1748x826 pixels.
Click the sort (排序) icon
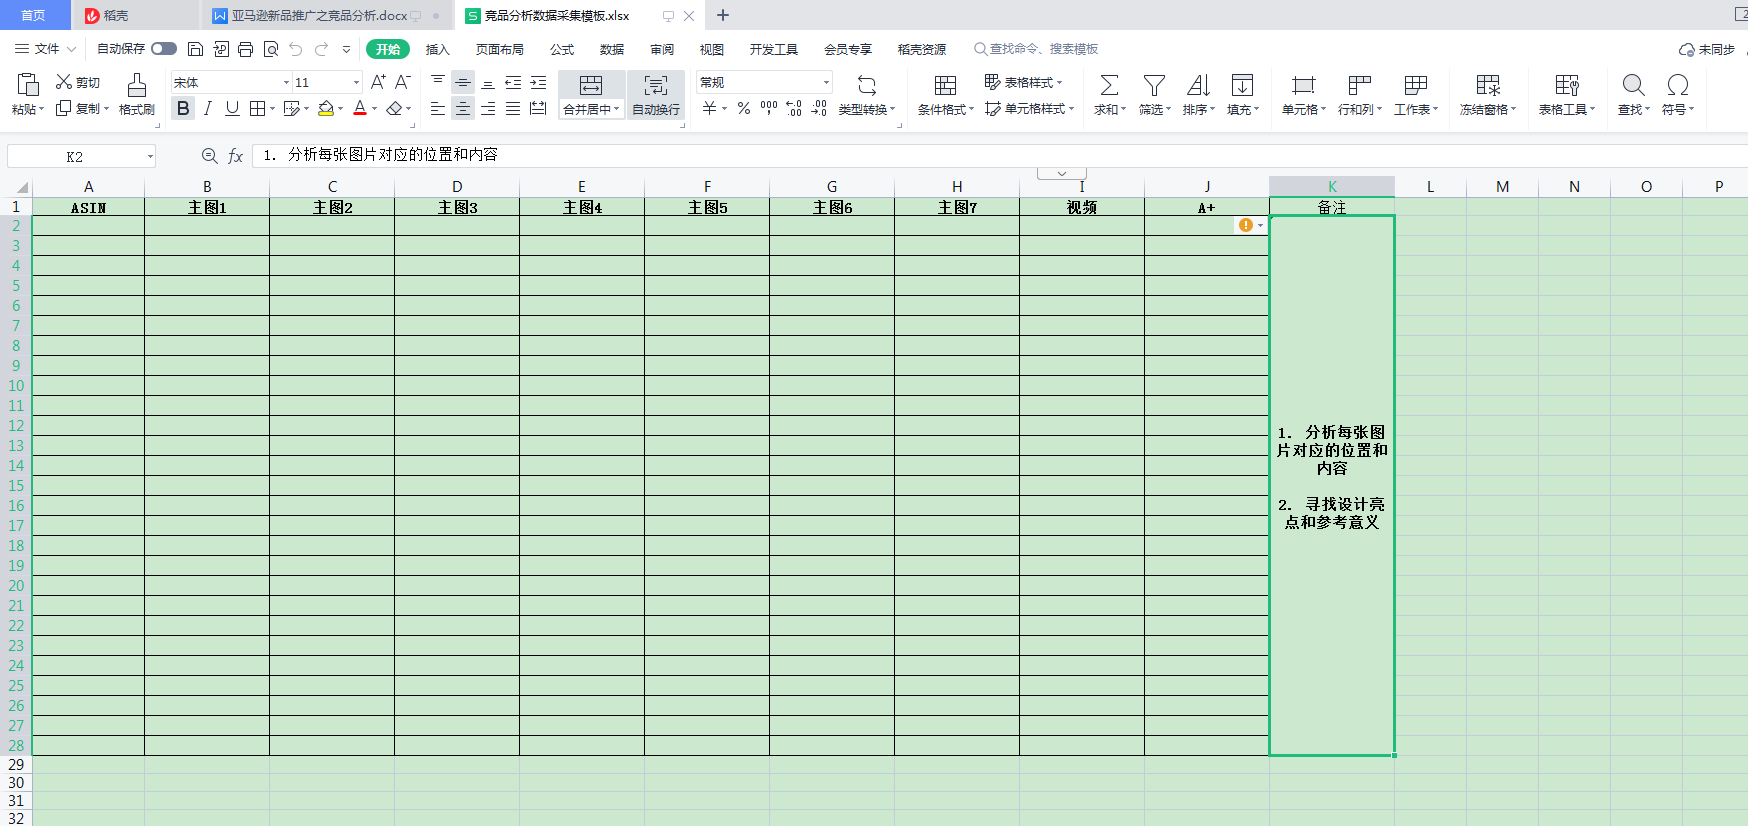coord(1198,86)
